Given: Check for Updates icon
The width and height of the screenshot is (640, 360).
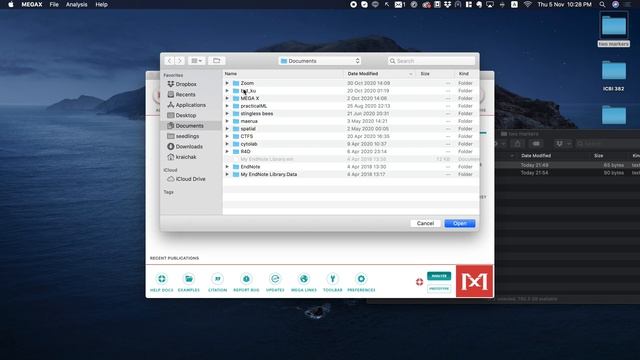Looking at the screenshot, I should [x=275, y=279].
